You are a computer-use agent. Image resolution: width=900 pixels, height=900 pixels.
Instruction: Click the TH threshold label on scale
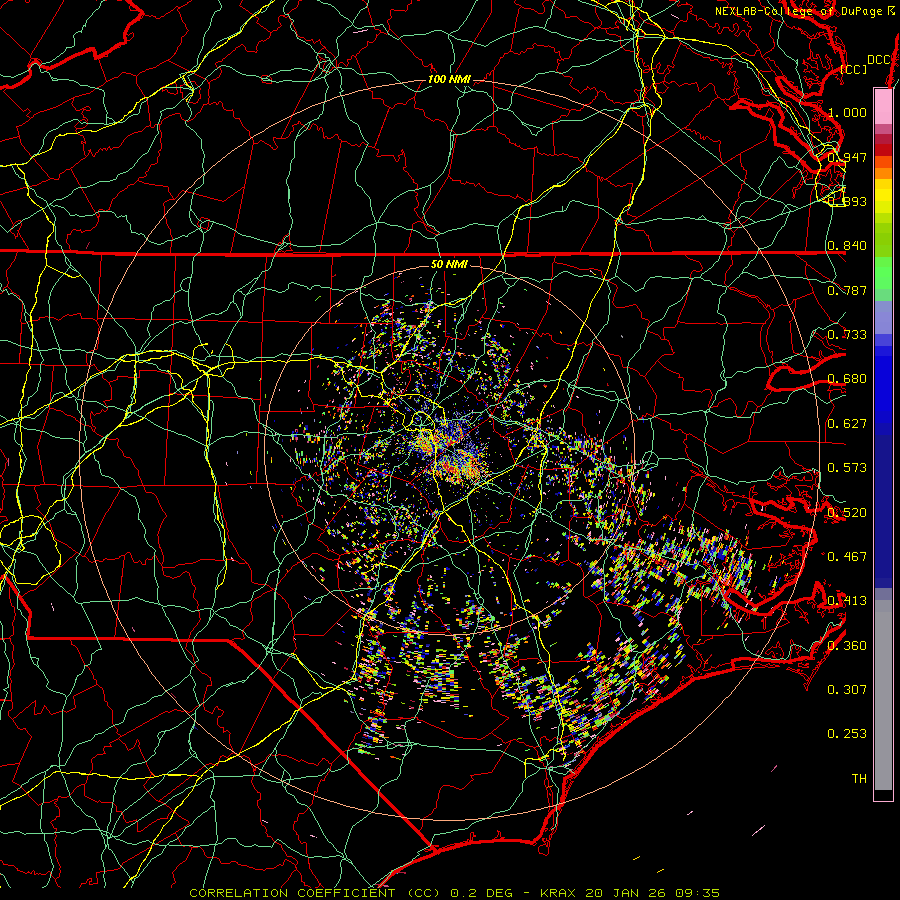[x=859, y=779]
